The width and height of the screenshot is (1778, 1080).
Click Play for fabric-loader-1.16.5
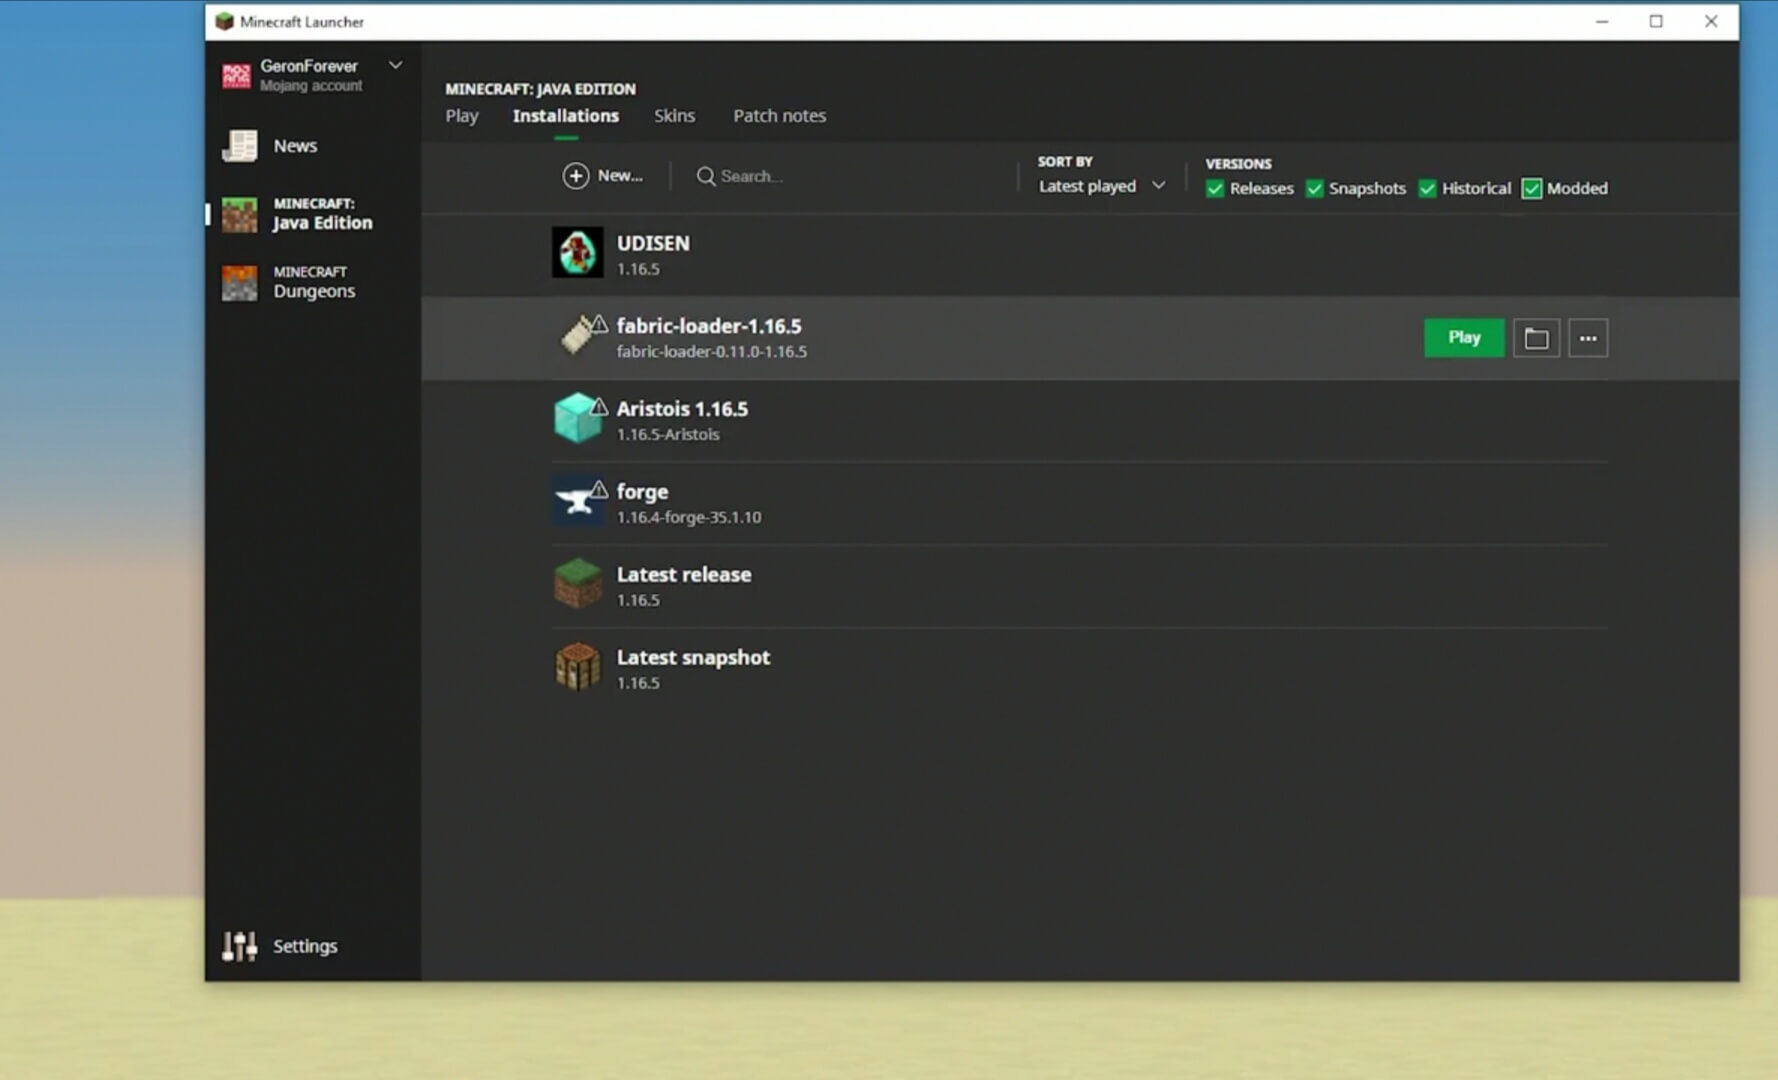point(1464,338)
